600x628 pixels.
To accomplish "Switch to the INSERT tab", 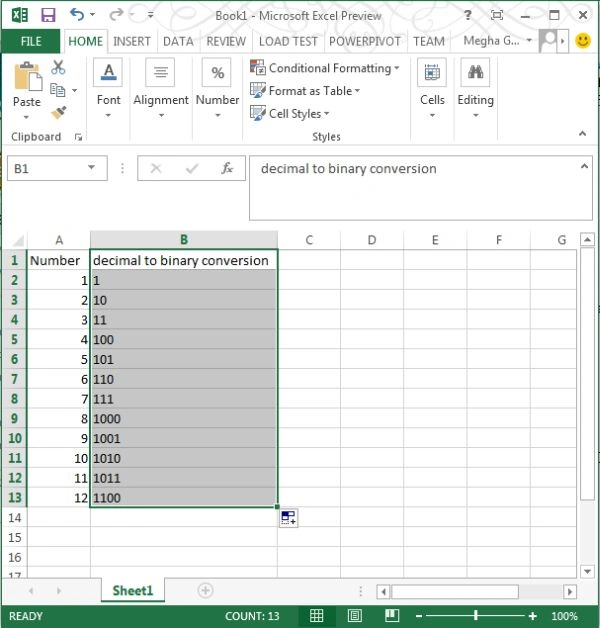I will click(132, 41).
